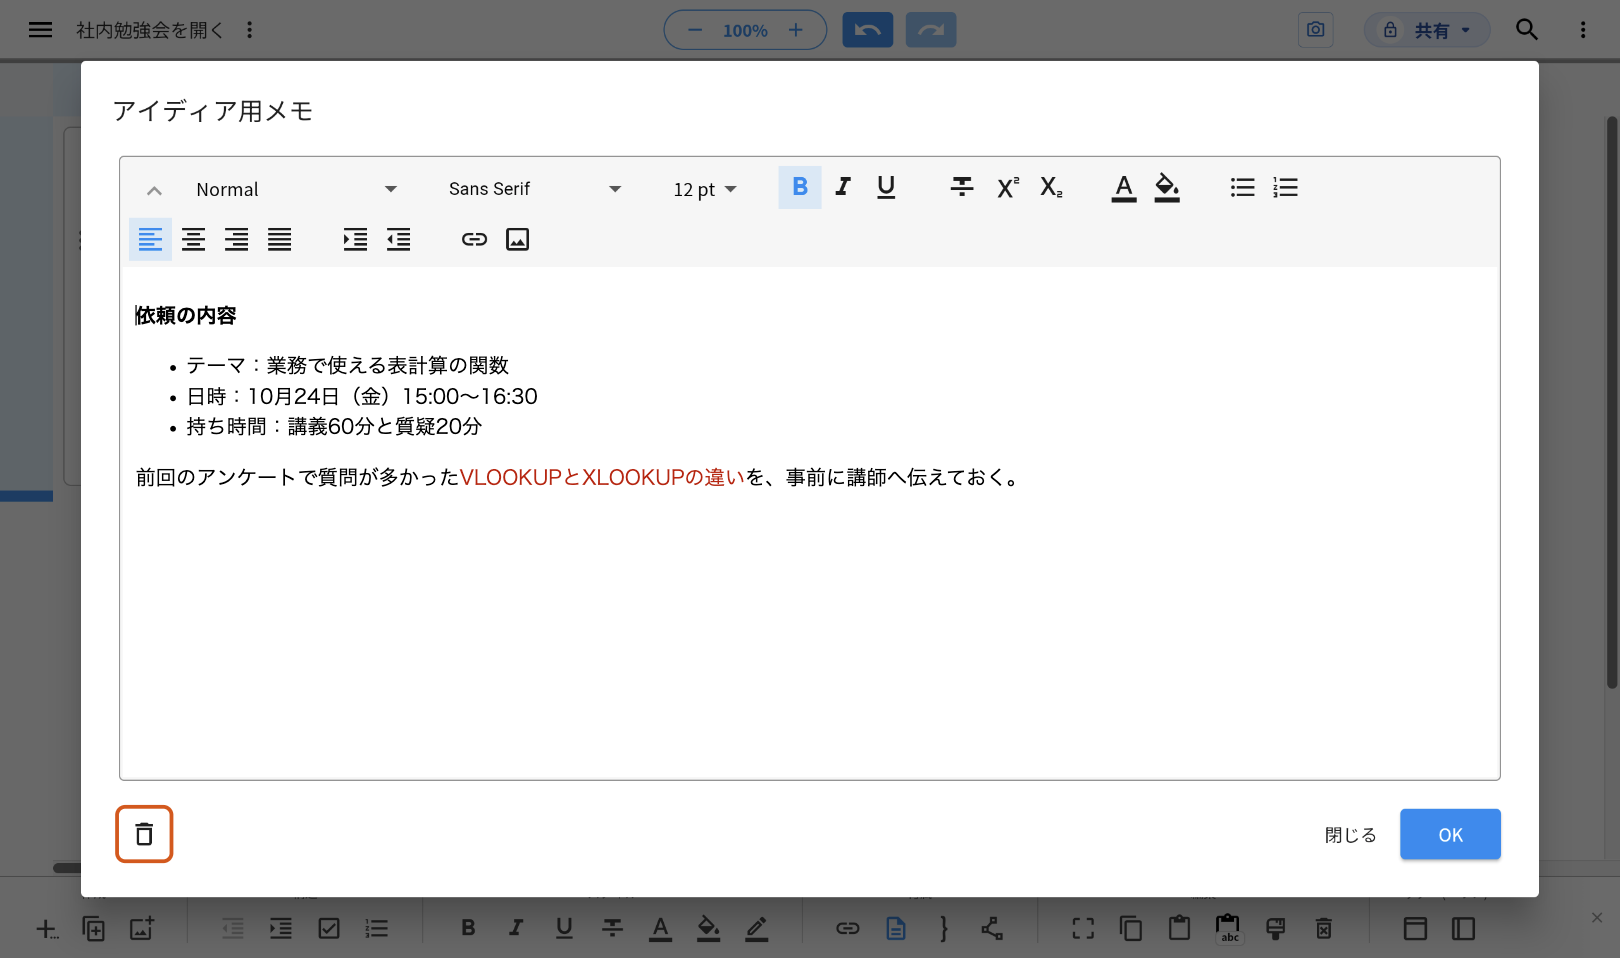1620x958 pixels.
Task: Click the delete icon in bottom toolbar
Action: [1324, 929]
